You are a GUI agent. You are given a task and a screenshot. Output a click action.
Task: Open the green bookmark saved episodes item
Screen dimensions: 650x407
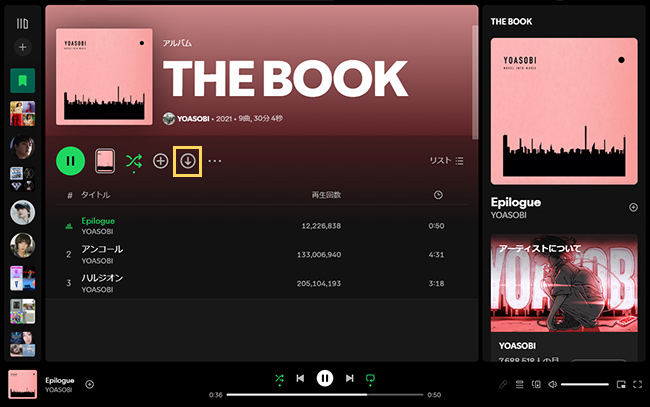[x=22, y=80]
